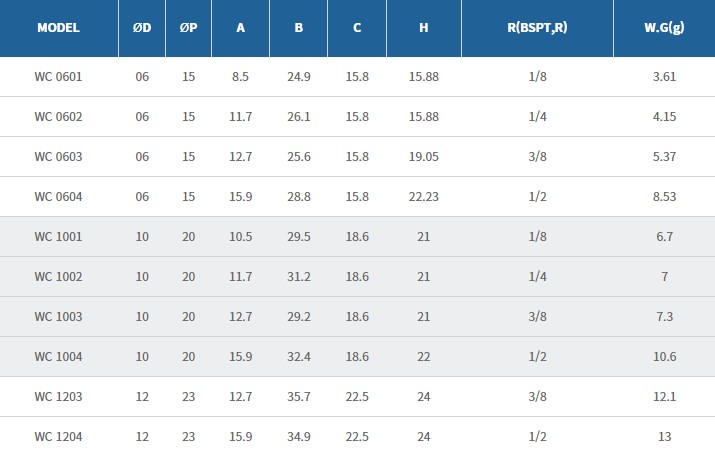Click the MODEL column header
The width and height of the screenshot is (715, 453).
tap(58, 28)
